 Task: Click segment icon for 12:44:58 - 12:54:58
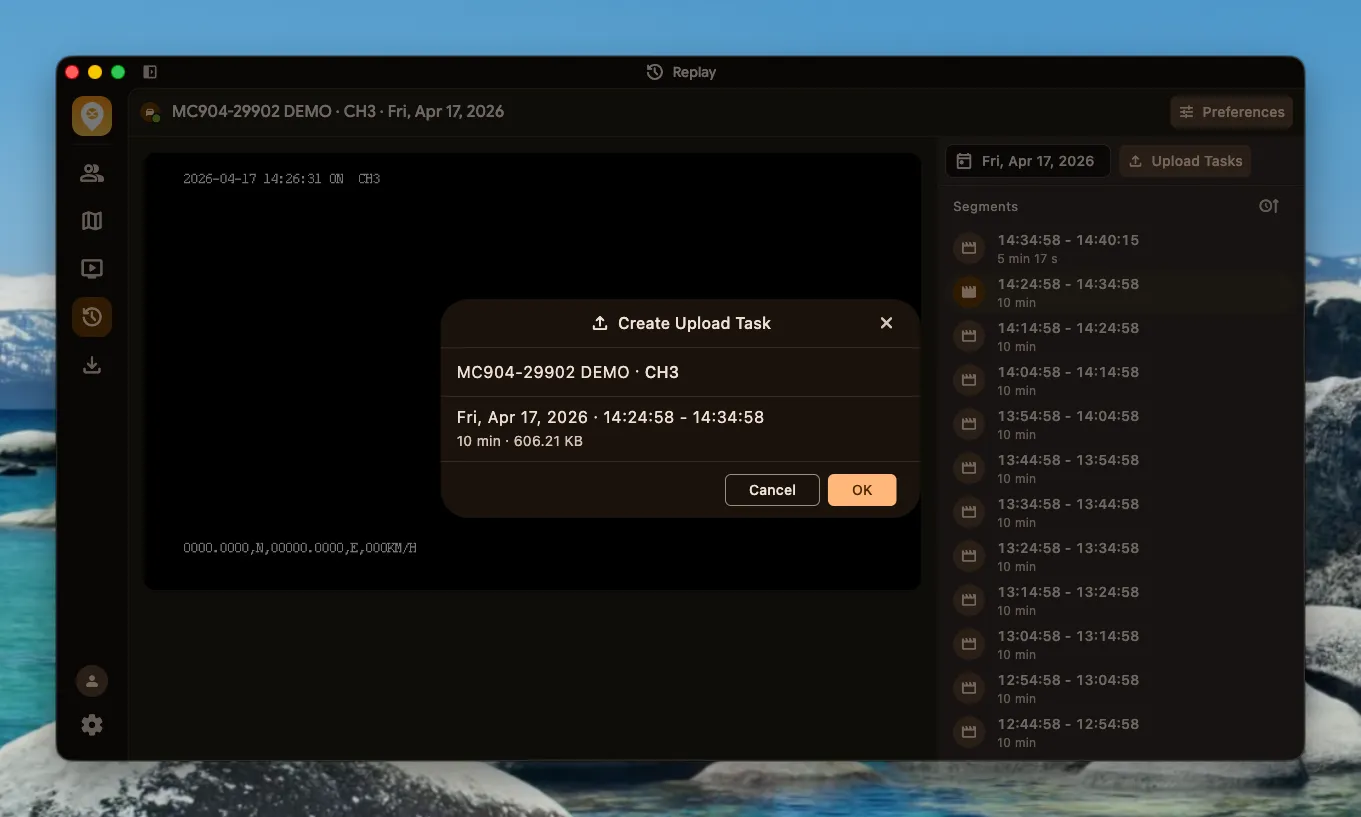(968, 732)
